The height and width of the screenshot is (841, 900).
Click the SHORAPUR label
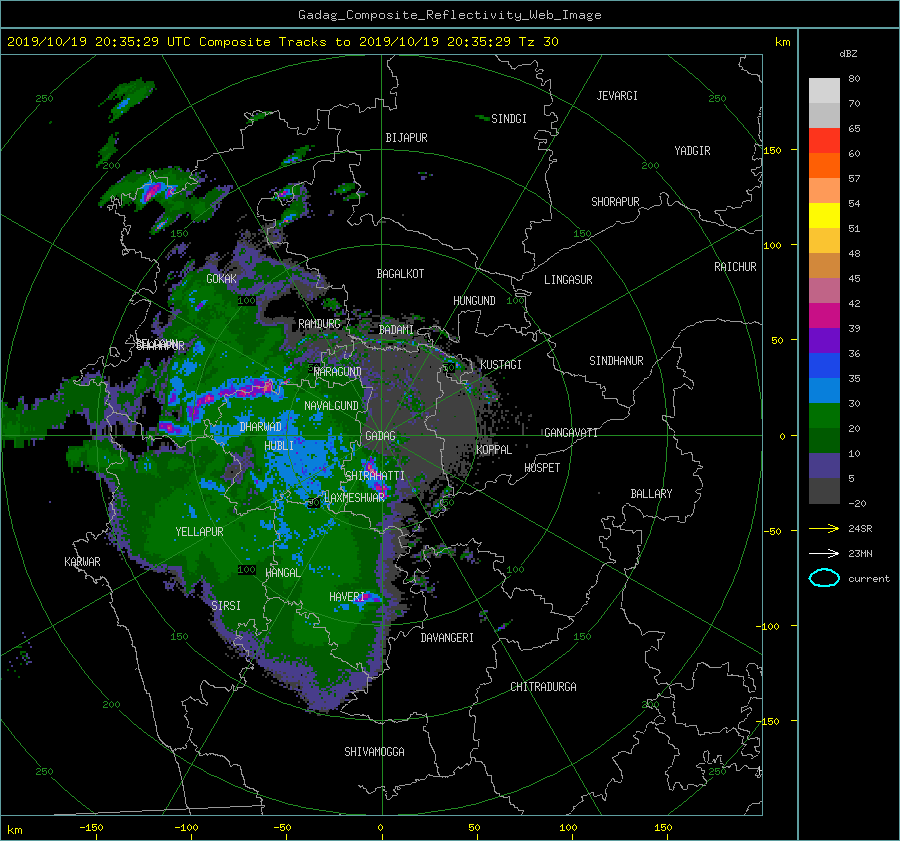[615, 201]
